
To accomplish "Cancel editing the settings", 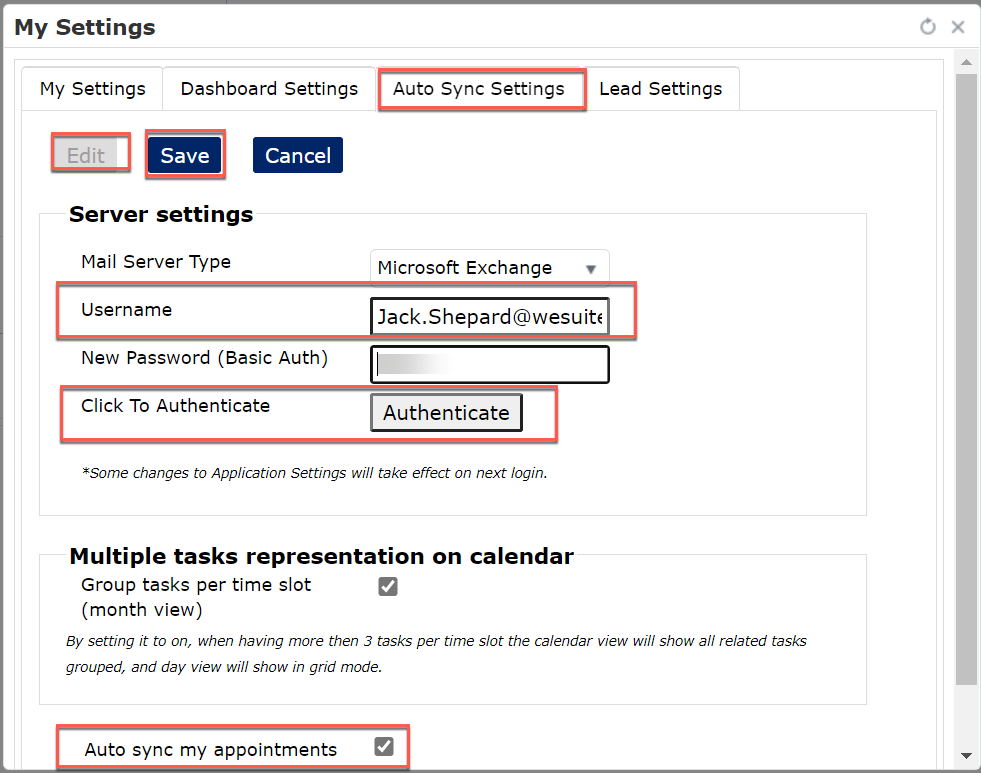I will (x=297, y=155).
